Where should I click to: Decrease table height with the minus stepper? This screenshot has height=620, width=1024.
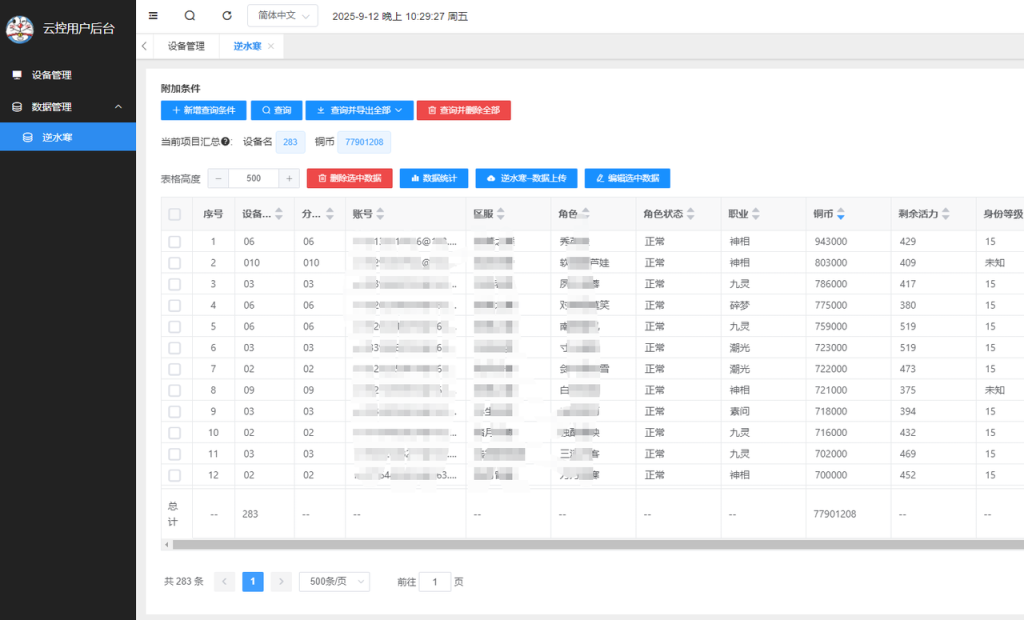[217, 178]
